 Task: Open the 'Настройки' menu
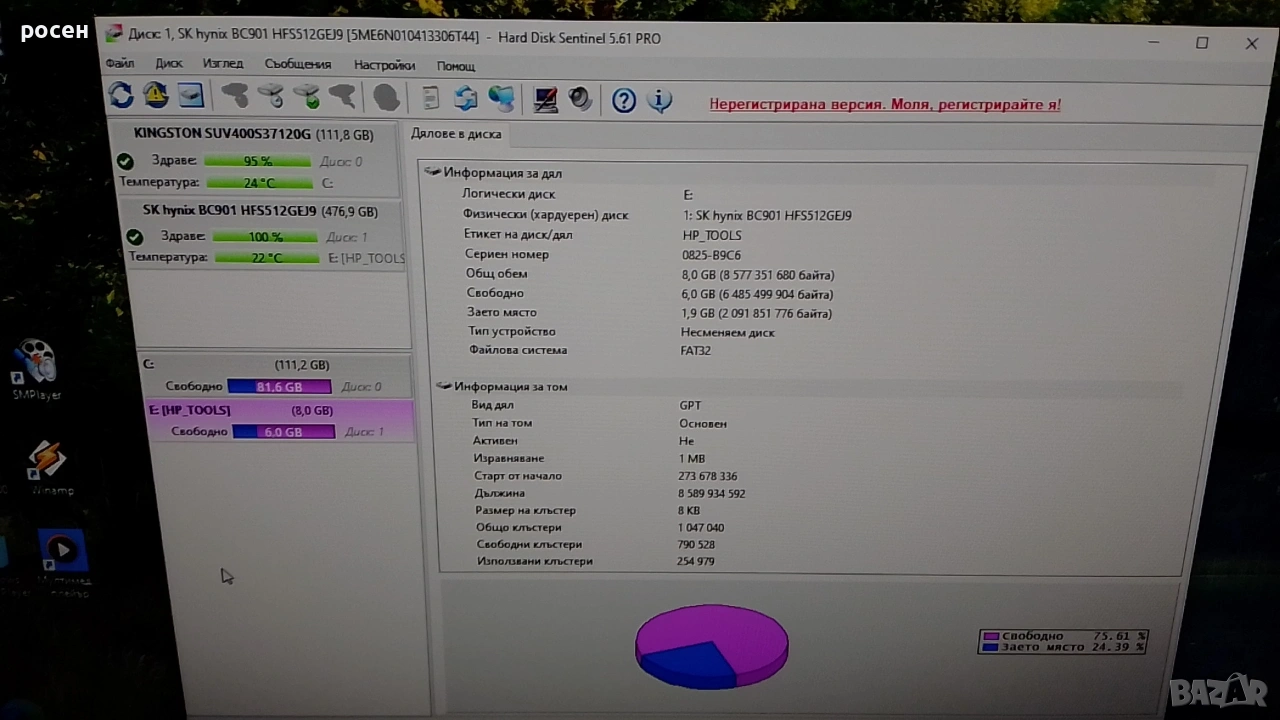(x=384, y=65)
